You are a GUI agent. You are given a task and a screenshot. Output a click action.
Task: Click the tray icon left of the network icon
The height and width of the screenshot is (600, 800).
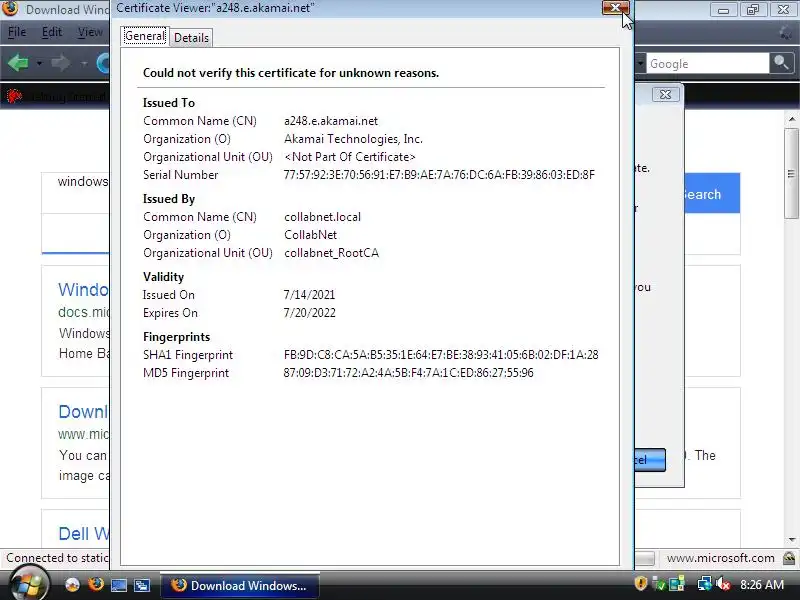677,584
